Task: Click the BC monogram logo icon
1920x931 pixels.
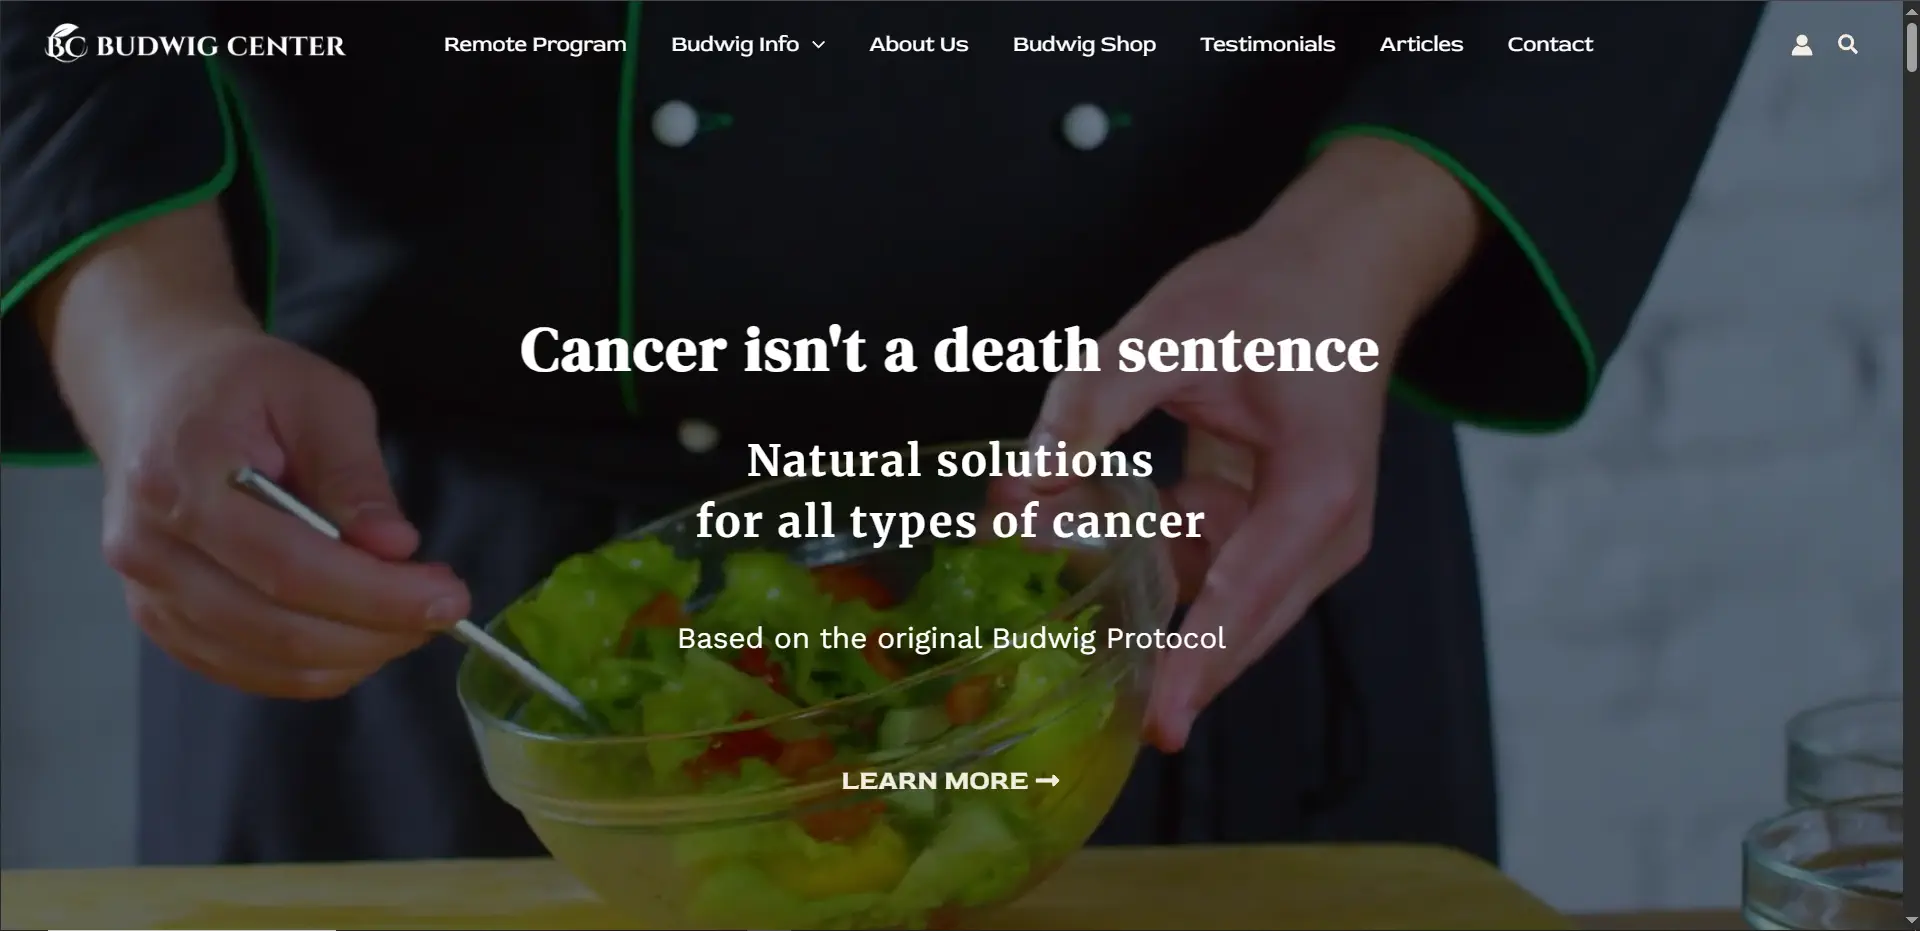Action: 67,43
